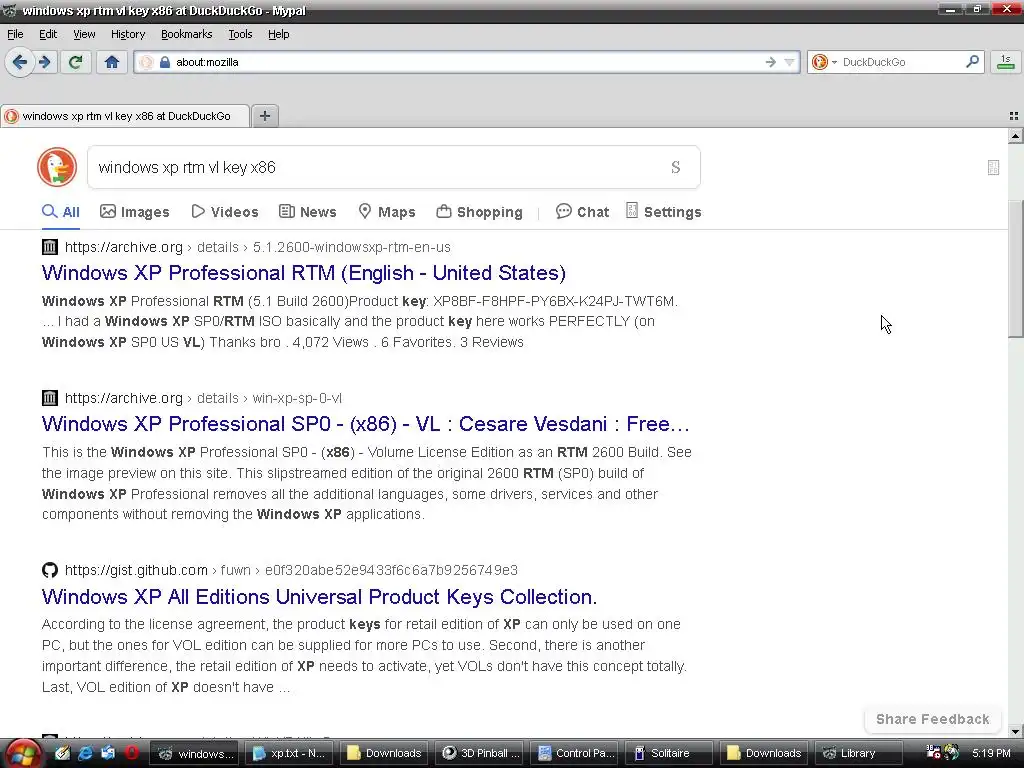This screenshot has height=768, width=1024.
Task: Switch to Solitaire taskbar button
Action: point(670,753)
